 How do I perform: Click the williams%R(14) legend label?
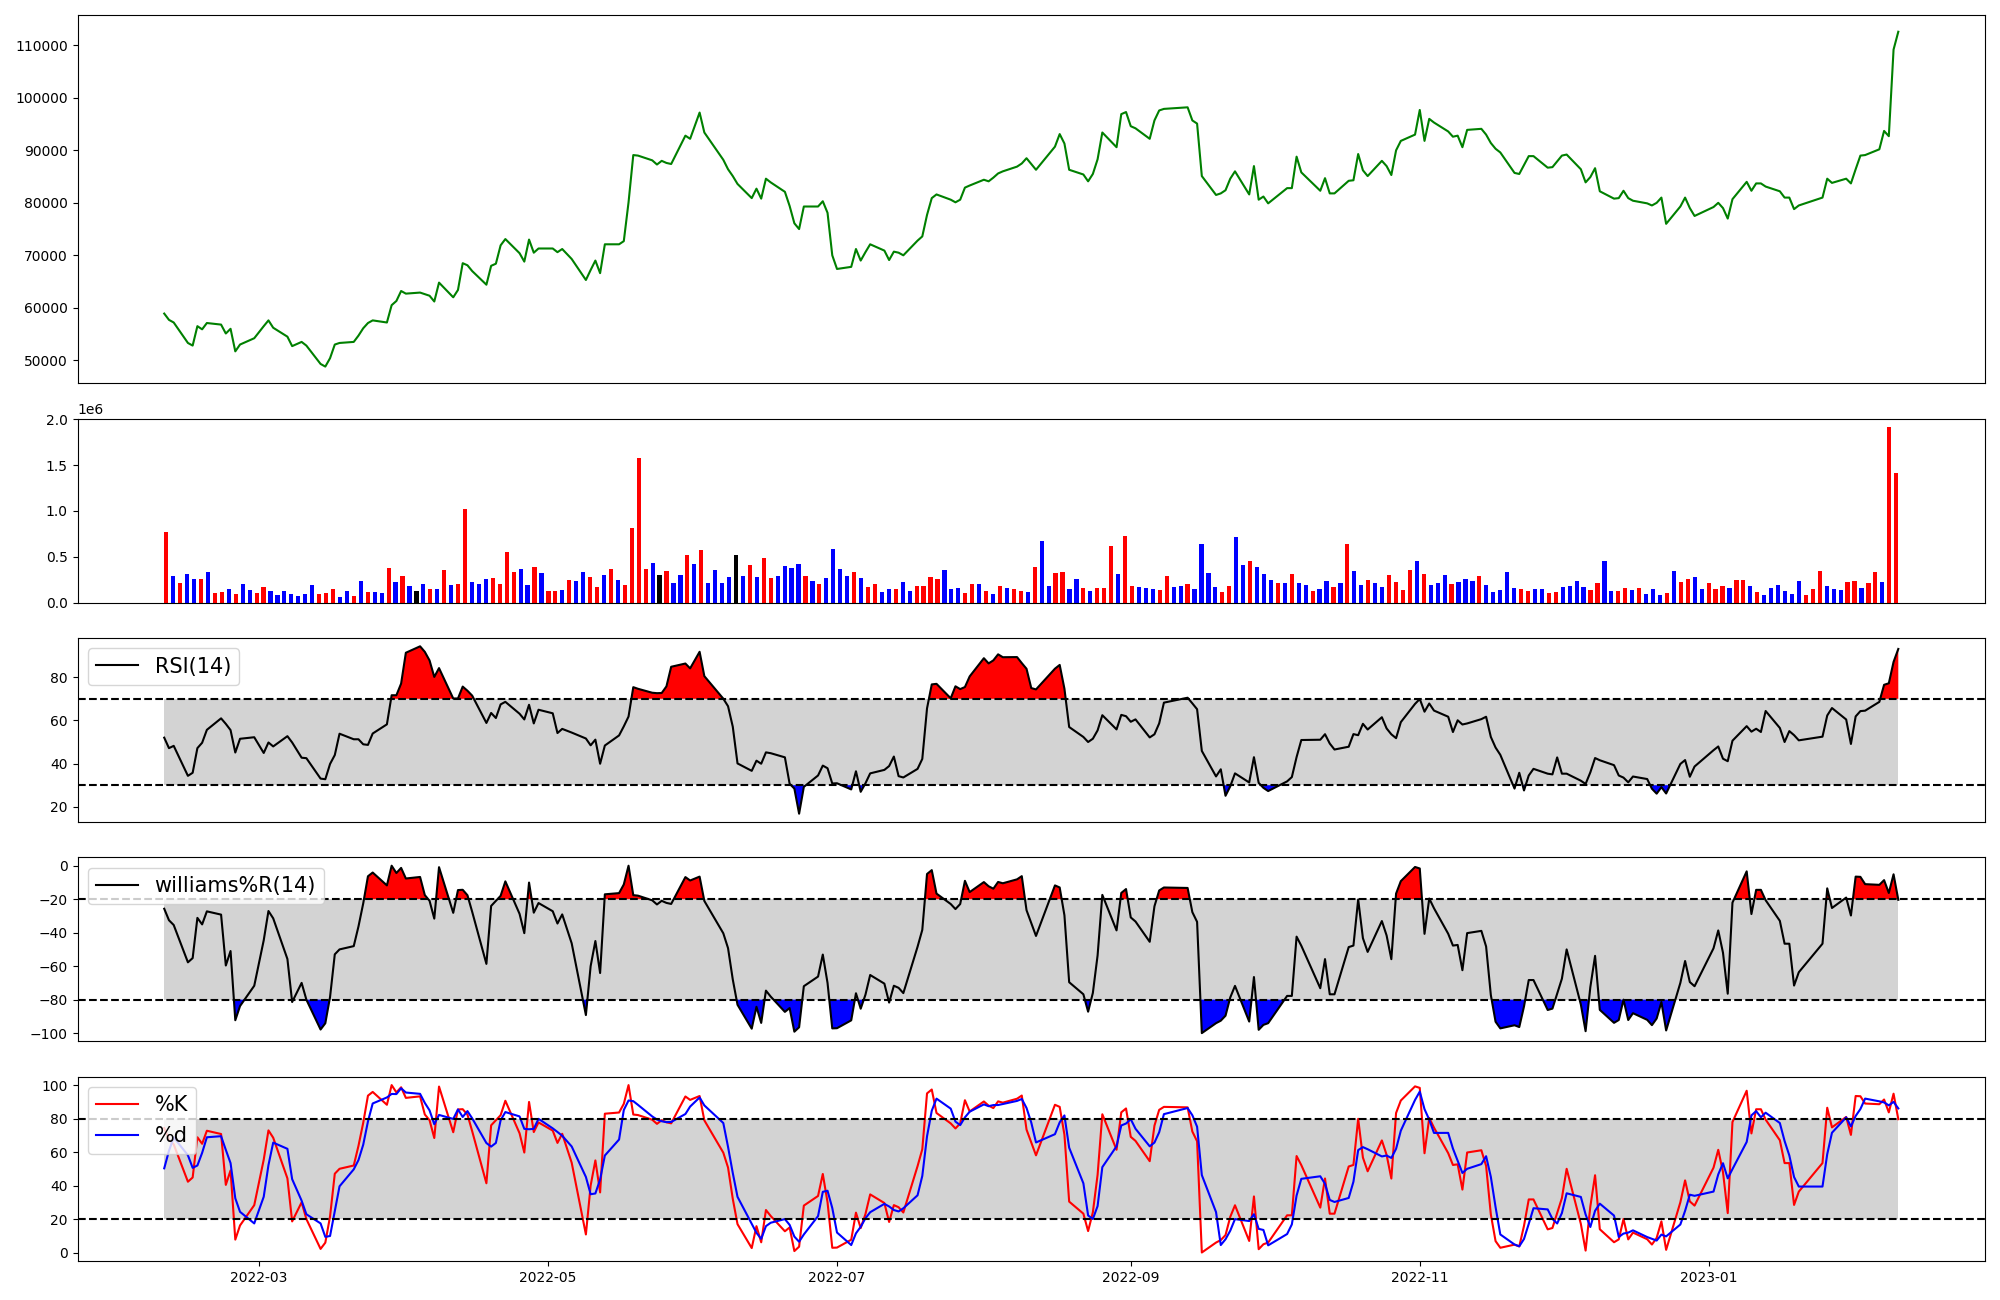click(x=234, y=885)
